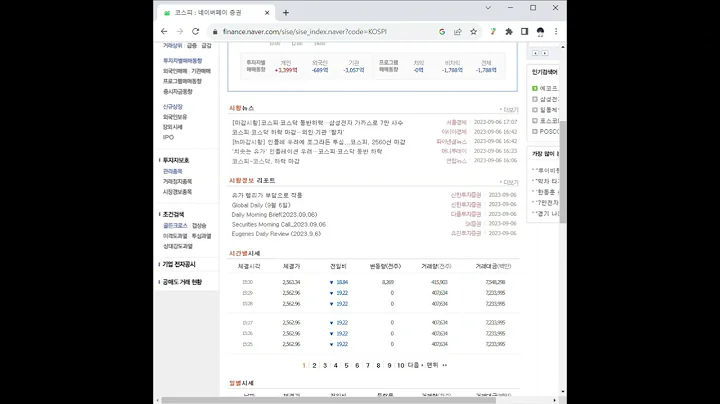Click the vertical page scrollbar thumb
This screenshot has width=720, height=404.
point(563,172)
